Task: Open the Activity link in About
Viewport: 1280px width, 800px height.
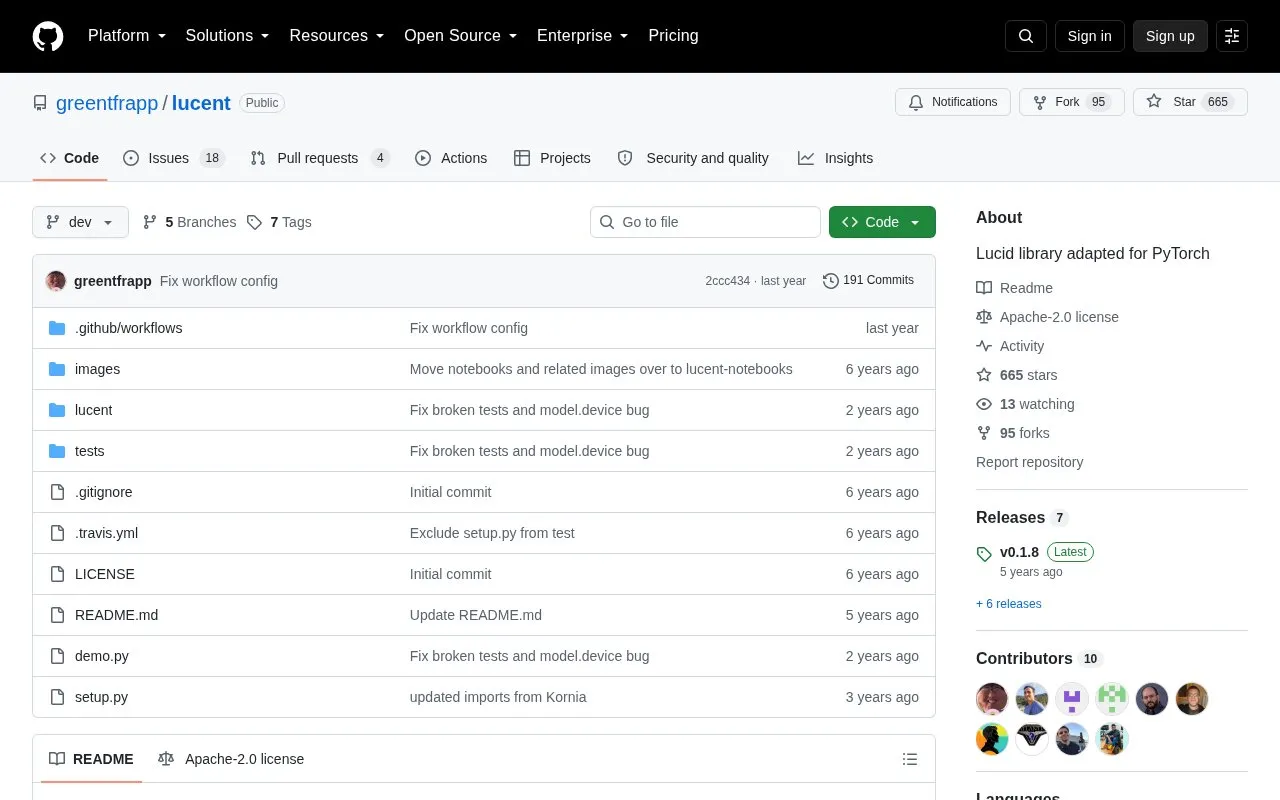Action: tap(1010, 346)
